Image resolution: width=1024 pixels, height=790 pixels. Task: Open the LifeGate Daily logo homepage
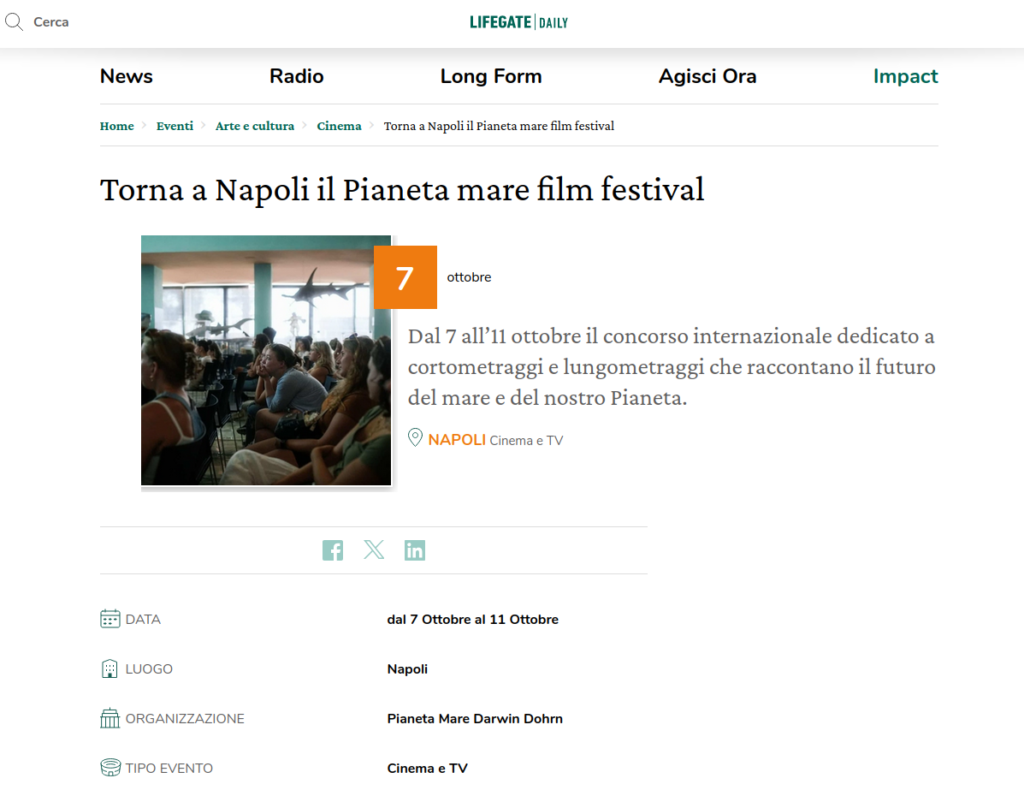tap(519, 22)
